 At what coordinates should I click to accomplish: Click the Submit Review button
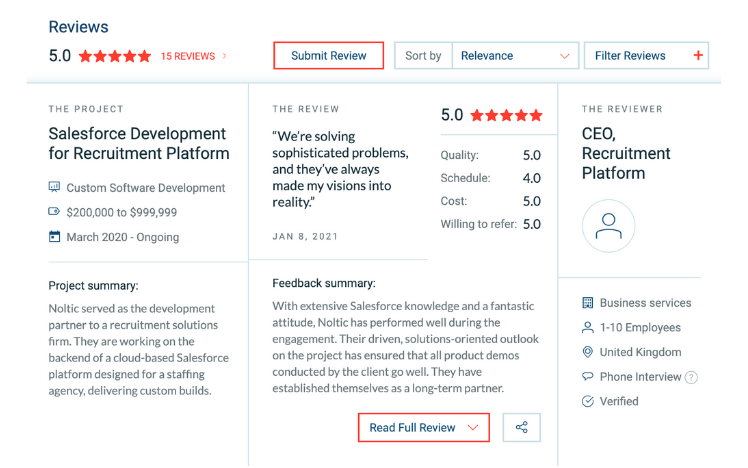point(328,56)
